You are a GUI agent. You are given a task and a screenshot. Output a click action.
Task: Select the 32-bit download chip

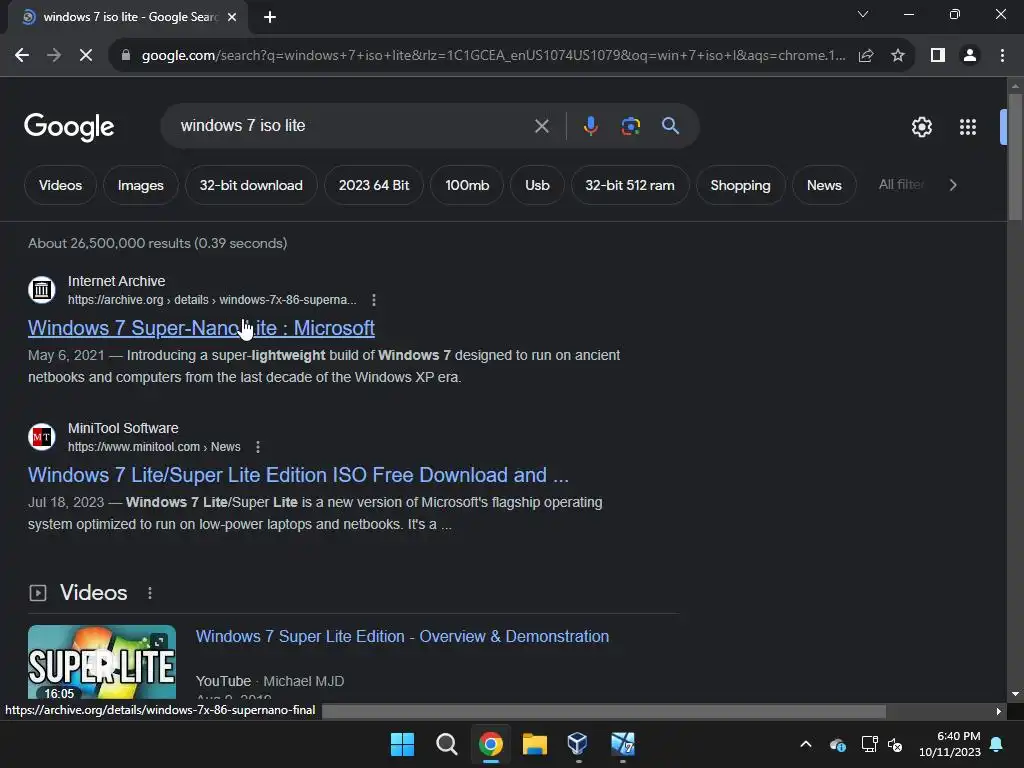coord(251,185)
